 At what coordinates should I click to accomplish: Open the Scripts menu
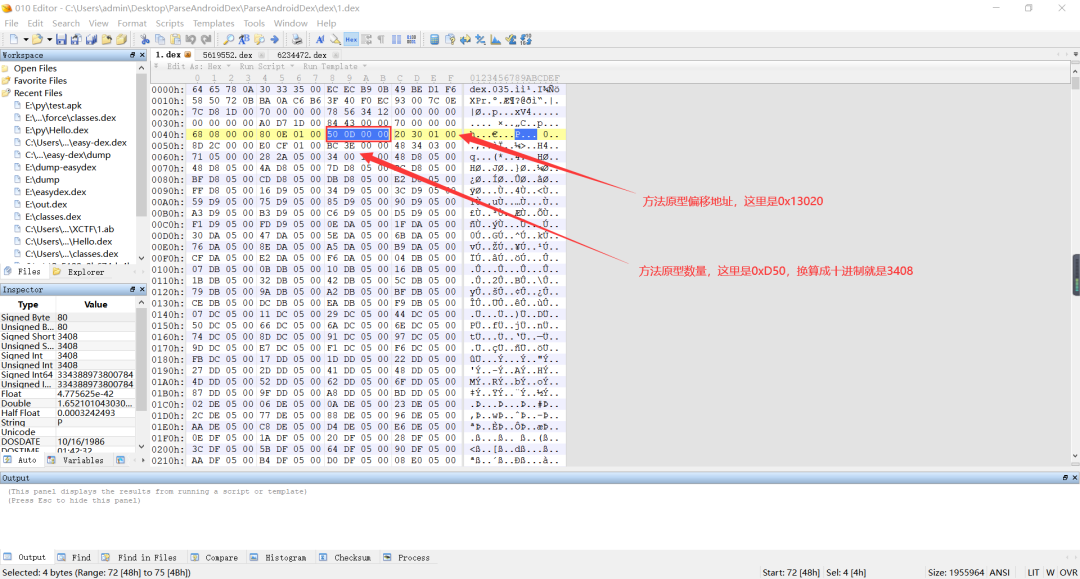[169, 23]
